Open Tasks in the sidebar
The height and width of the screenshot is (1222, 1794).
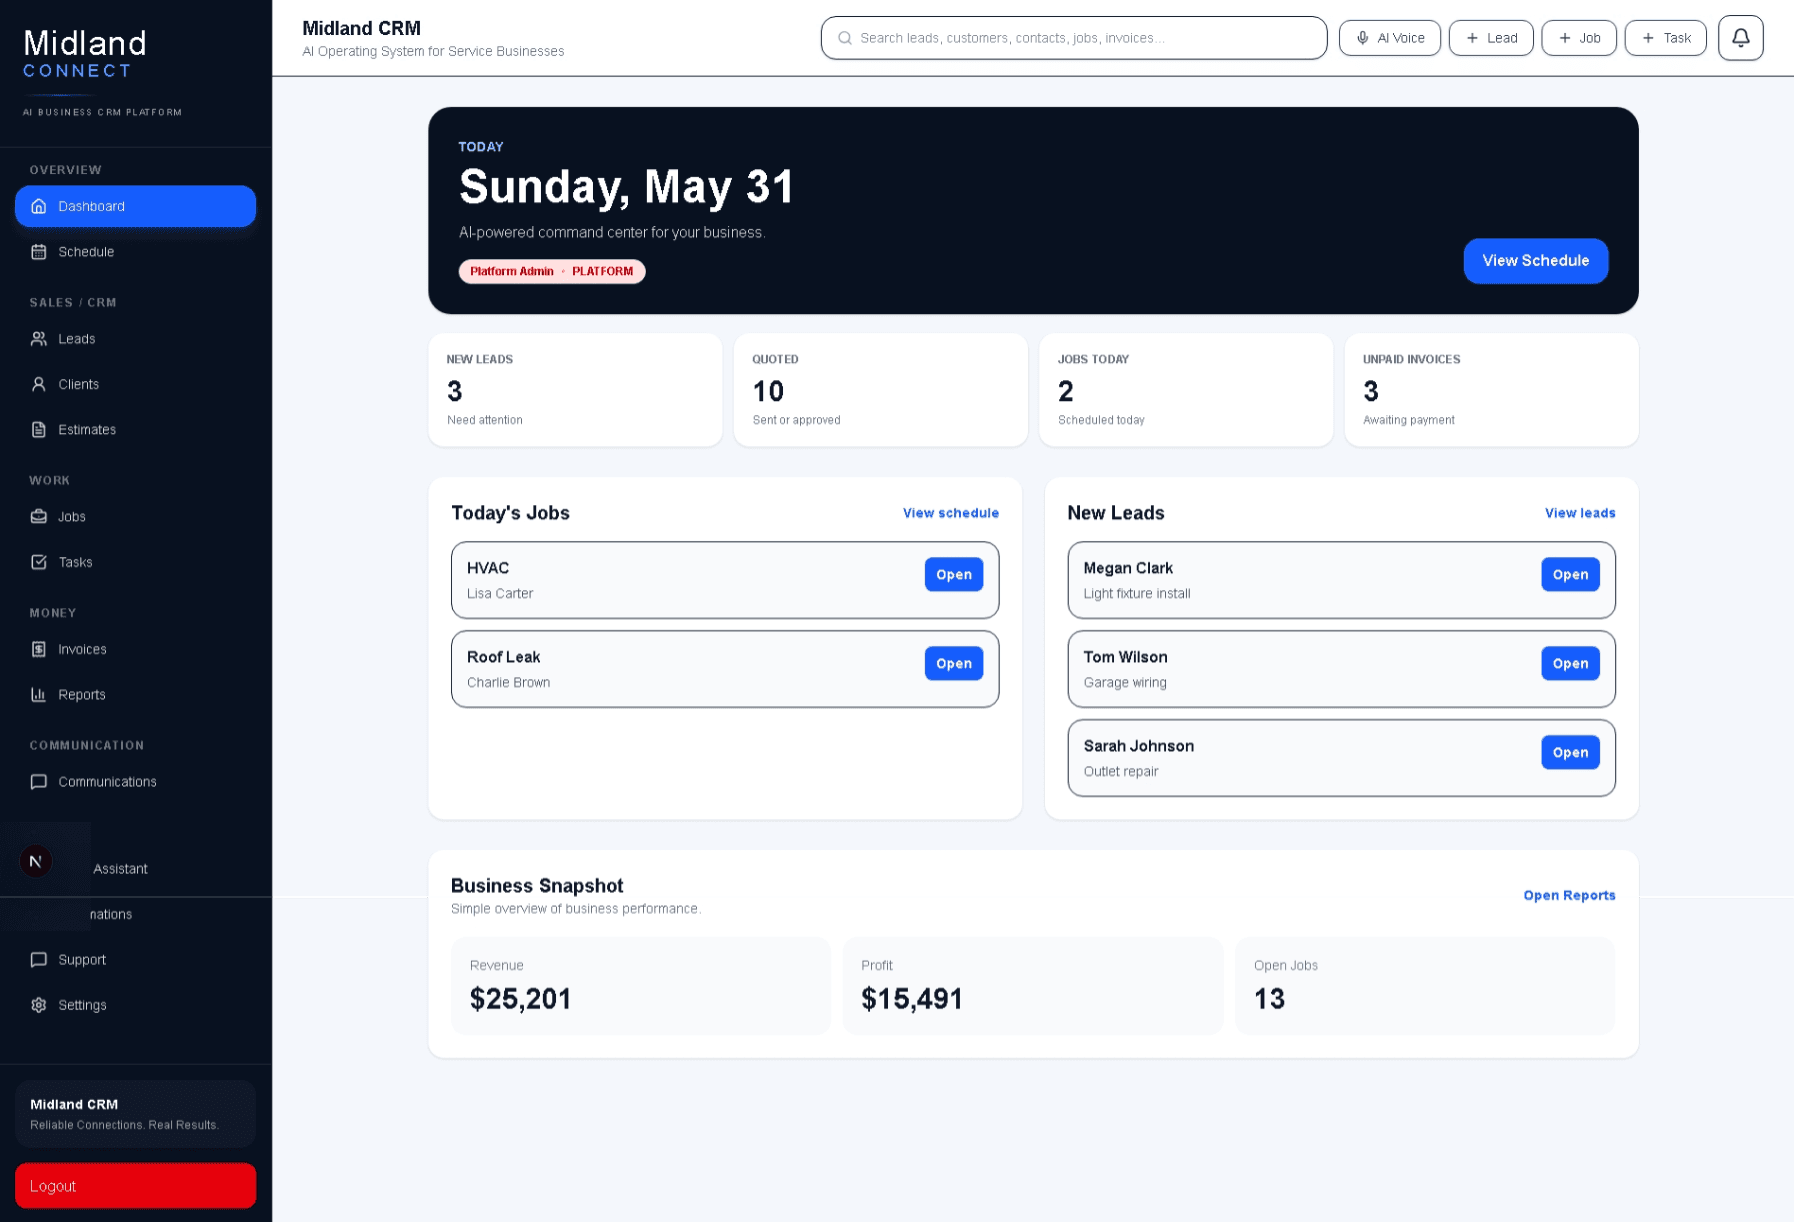click(135, 562)
